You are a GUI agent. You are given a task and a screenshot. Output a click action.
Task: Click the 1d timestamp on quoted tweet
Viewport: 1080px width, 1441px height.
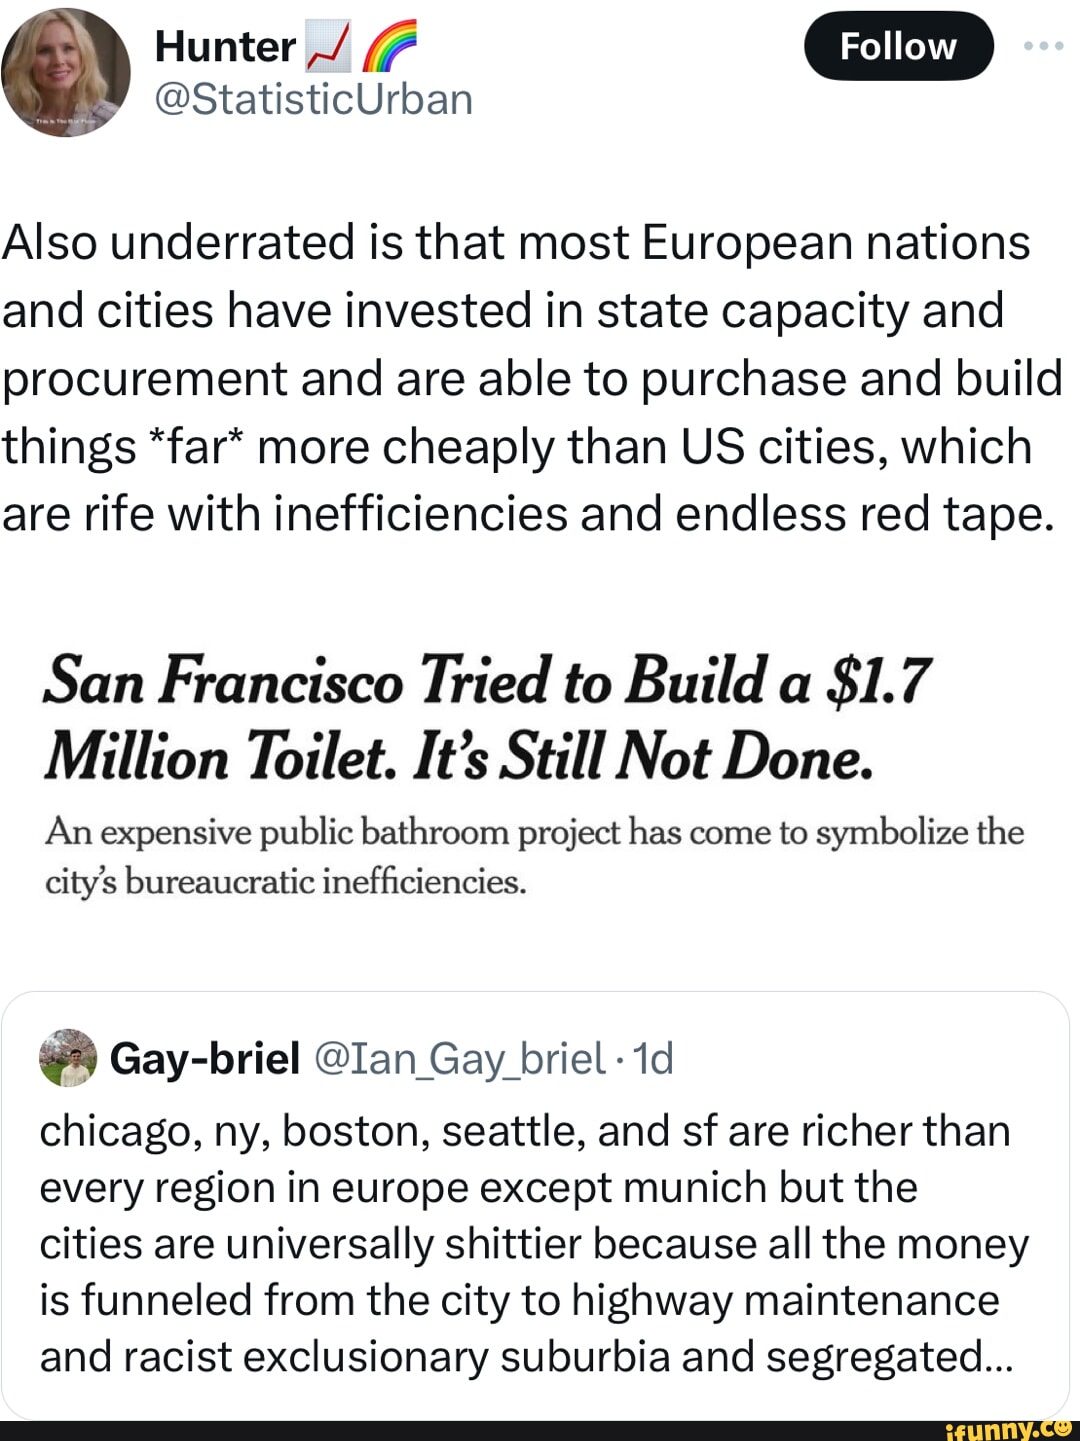pos(655,1058)
